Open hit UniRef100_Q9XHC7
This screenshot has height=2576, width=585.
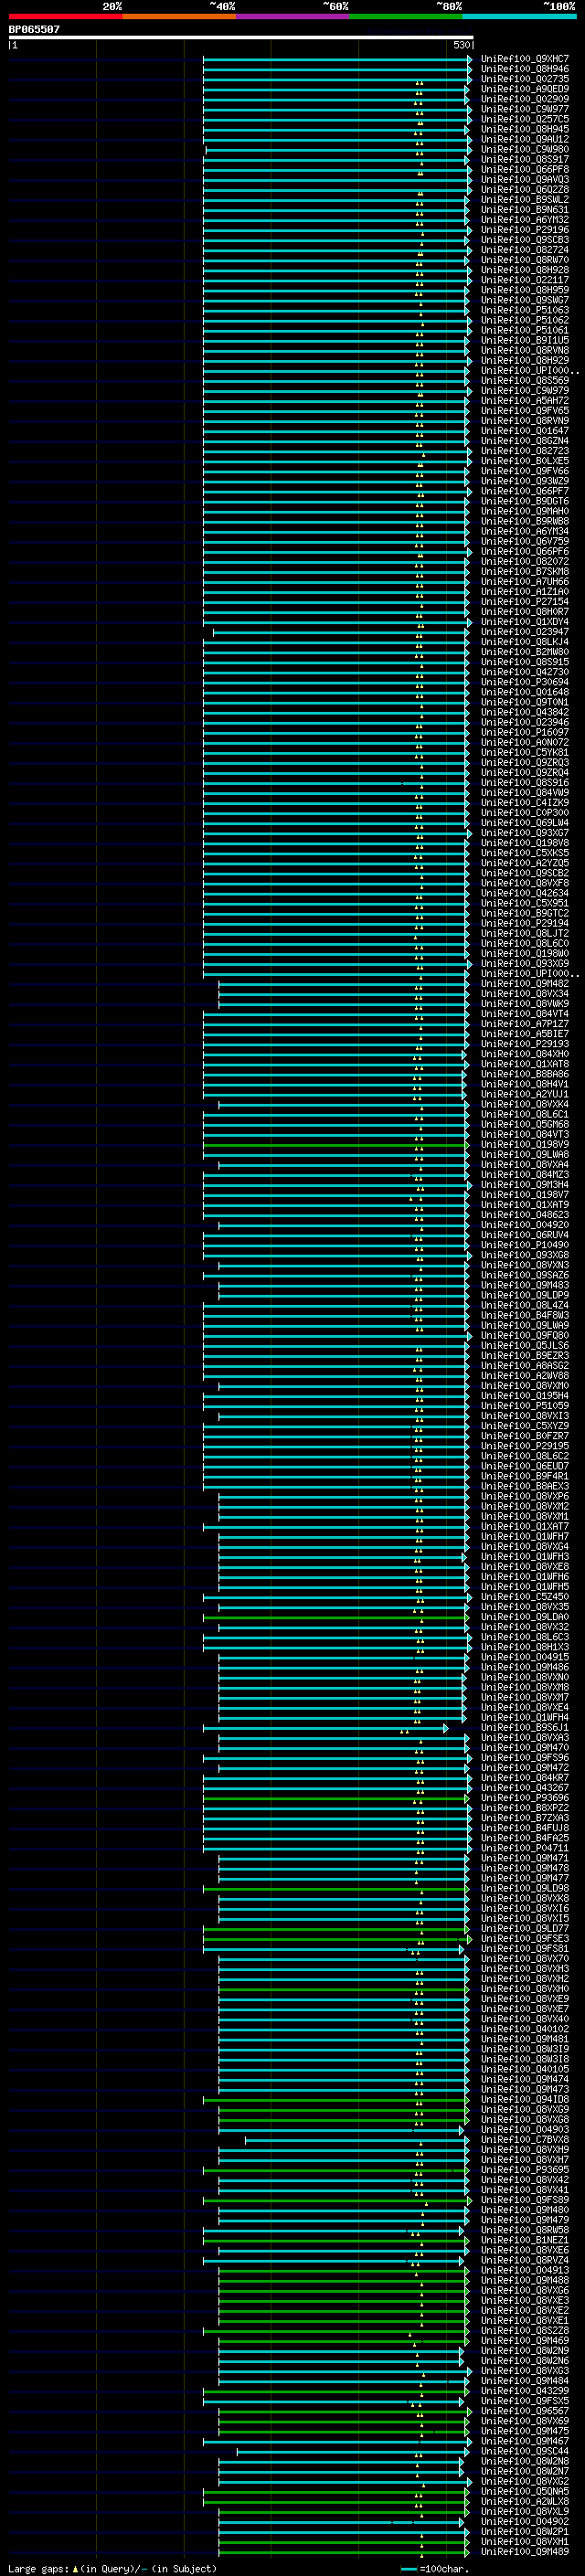coord(525,59)
